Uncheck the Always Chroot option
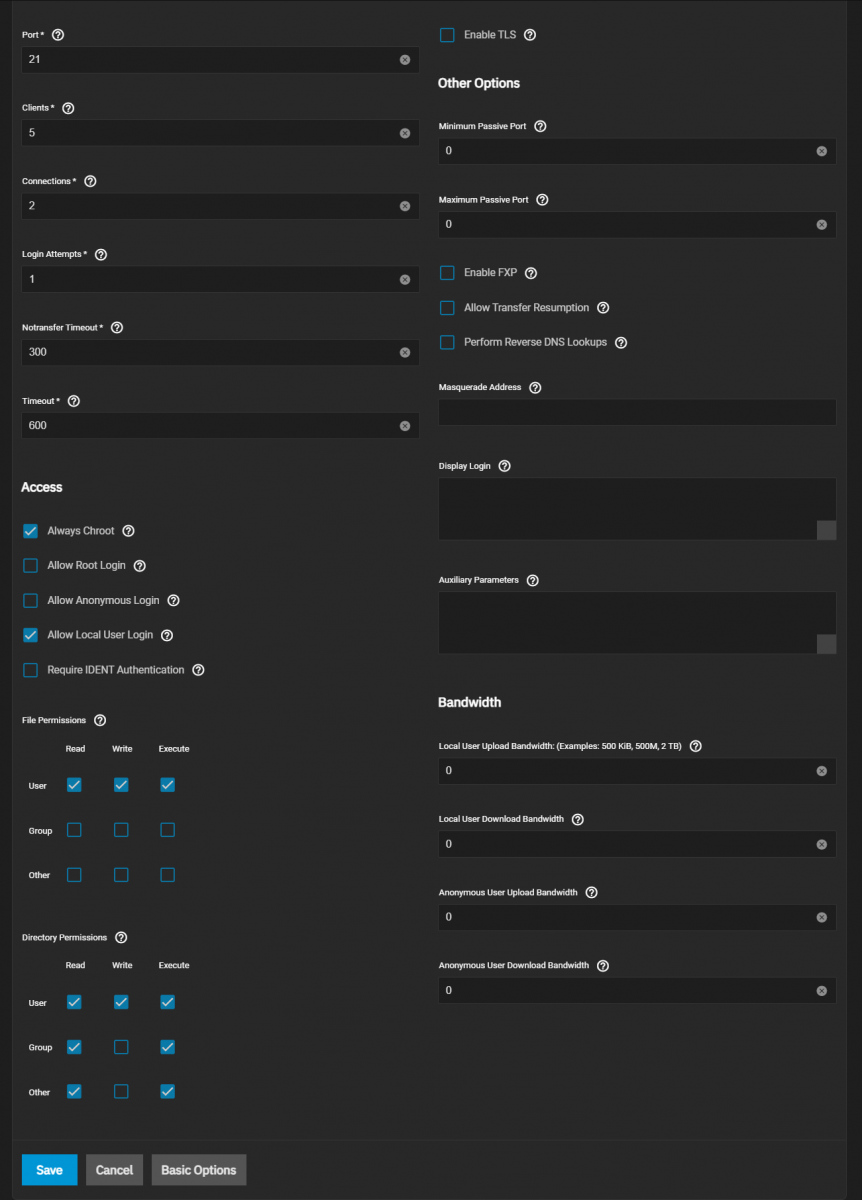 (x=30, y=531)
